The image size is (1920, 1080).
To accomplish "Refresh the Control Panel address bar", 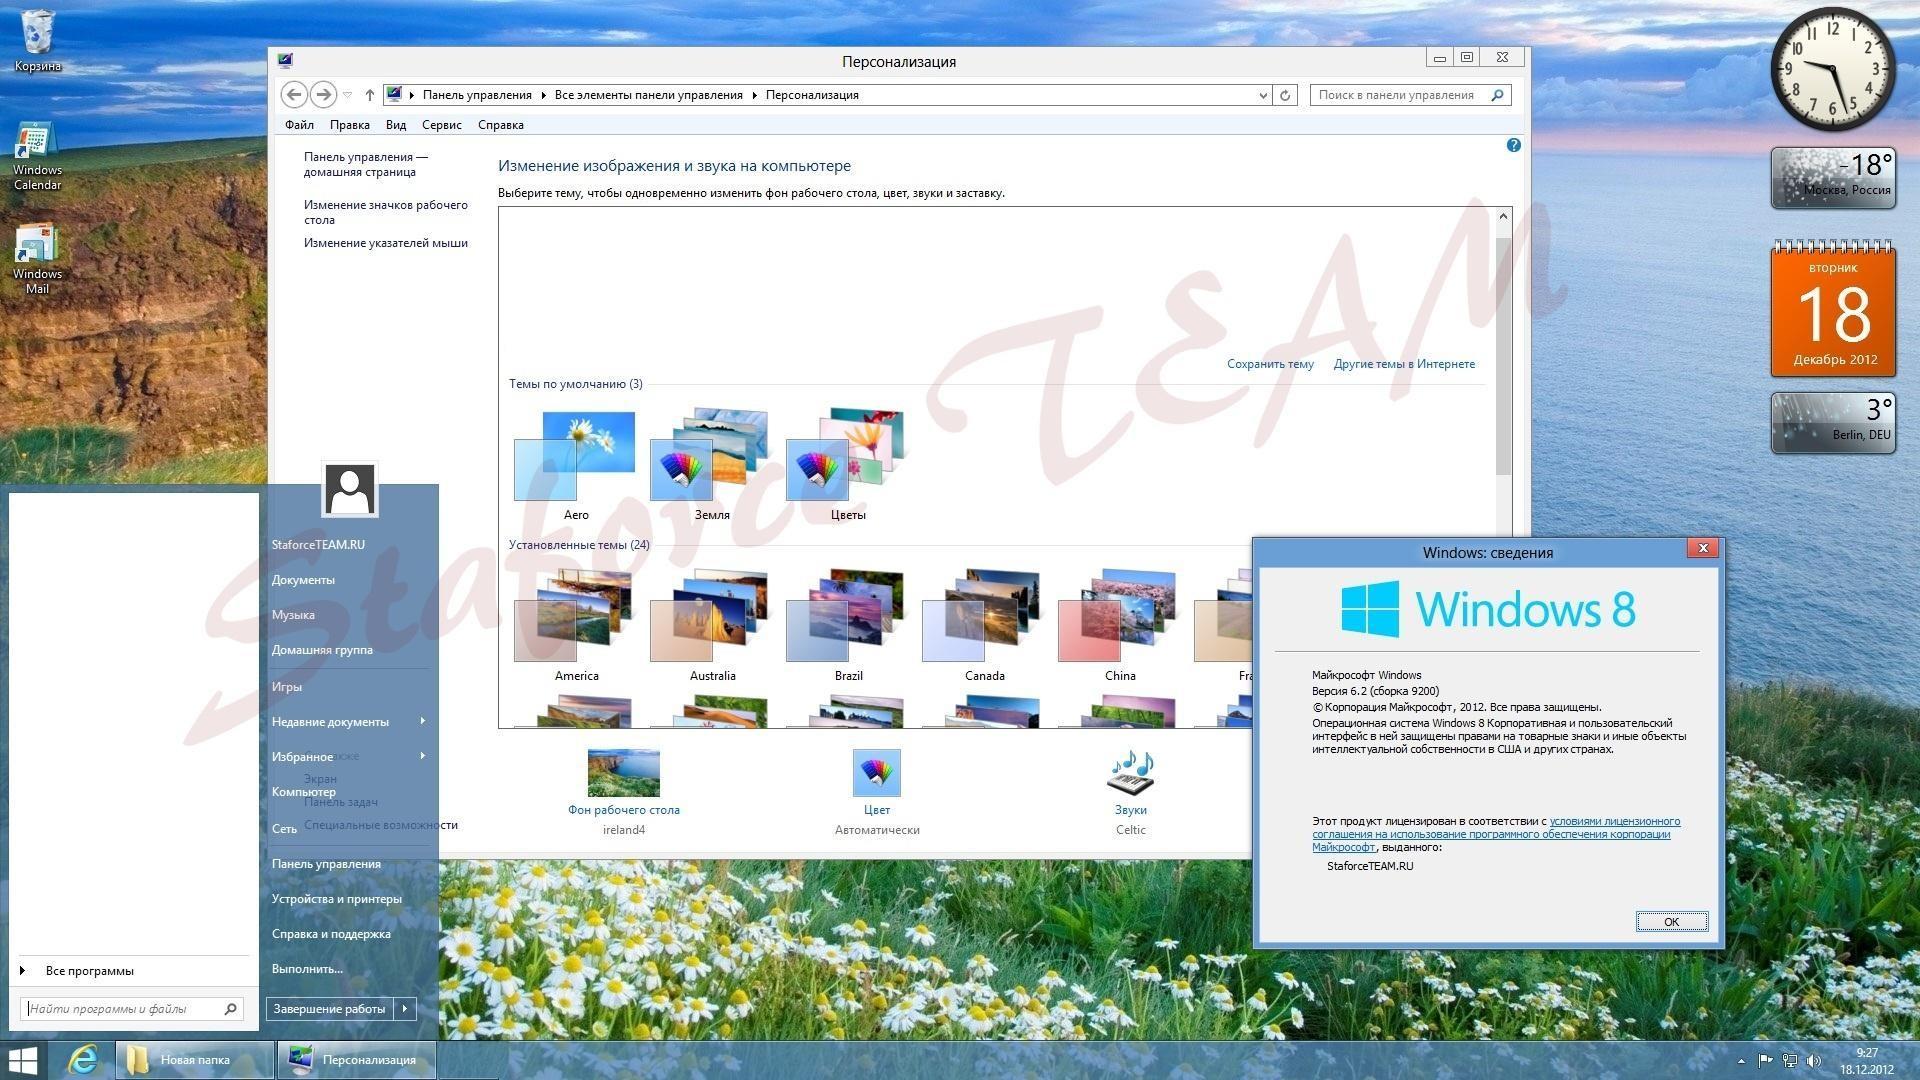I will [x=1285, y=95].
